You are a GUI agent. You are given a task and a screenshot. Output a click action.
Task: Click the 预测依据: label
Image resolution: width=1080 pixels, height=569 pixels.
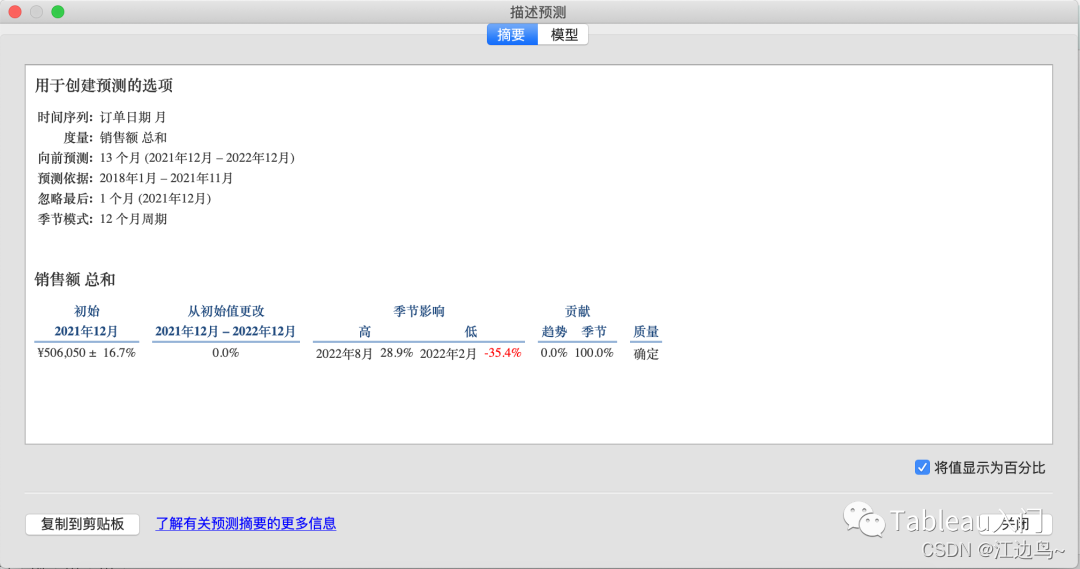[65, 178]
